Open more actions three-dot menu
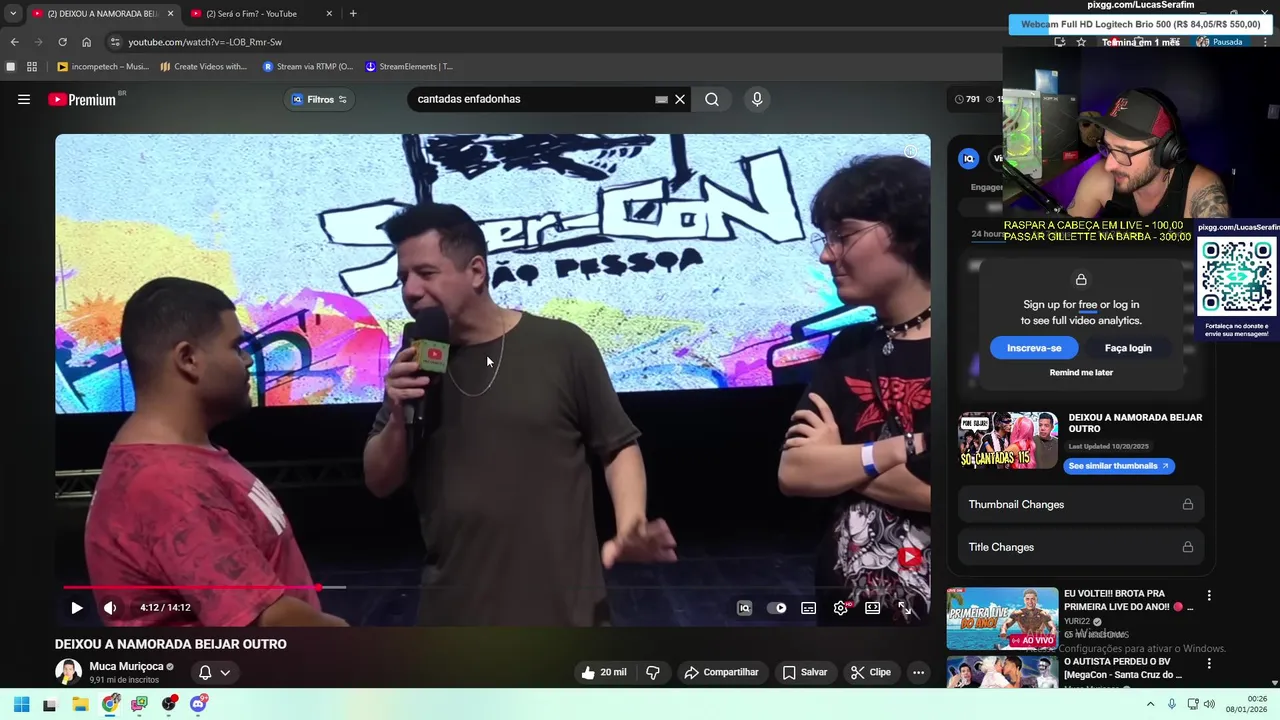 click(918, 672)
